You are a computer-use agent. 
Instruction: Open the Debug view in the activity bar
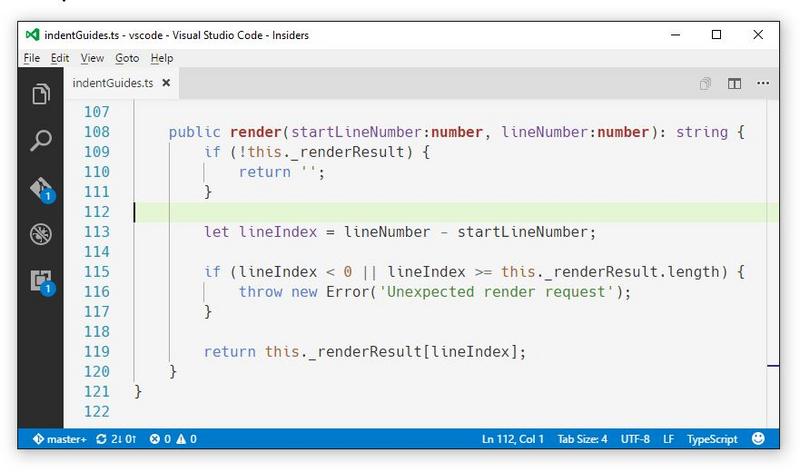pos(41,234)
